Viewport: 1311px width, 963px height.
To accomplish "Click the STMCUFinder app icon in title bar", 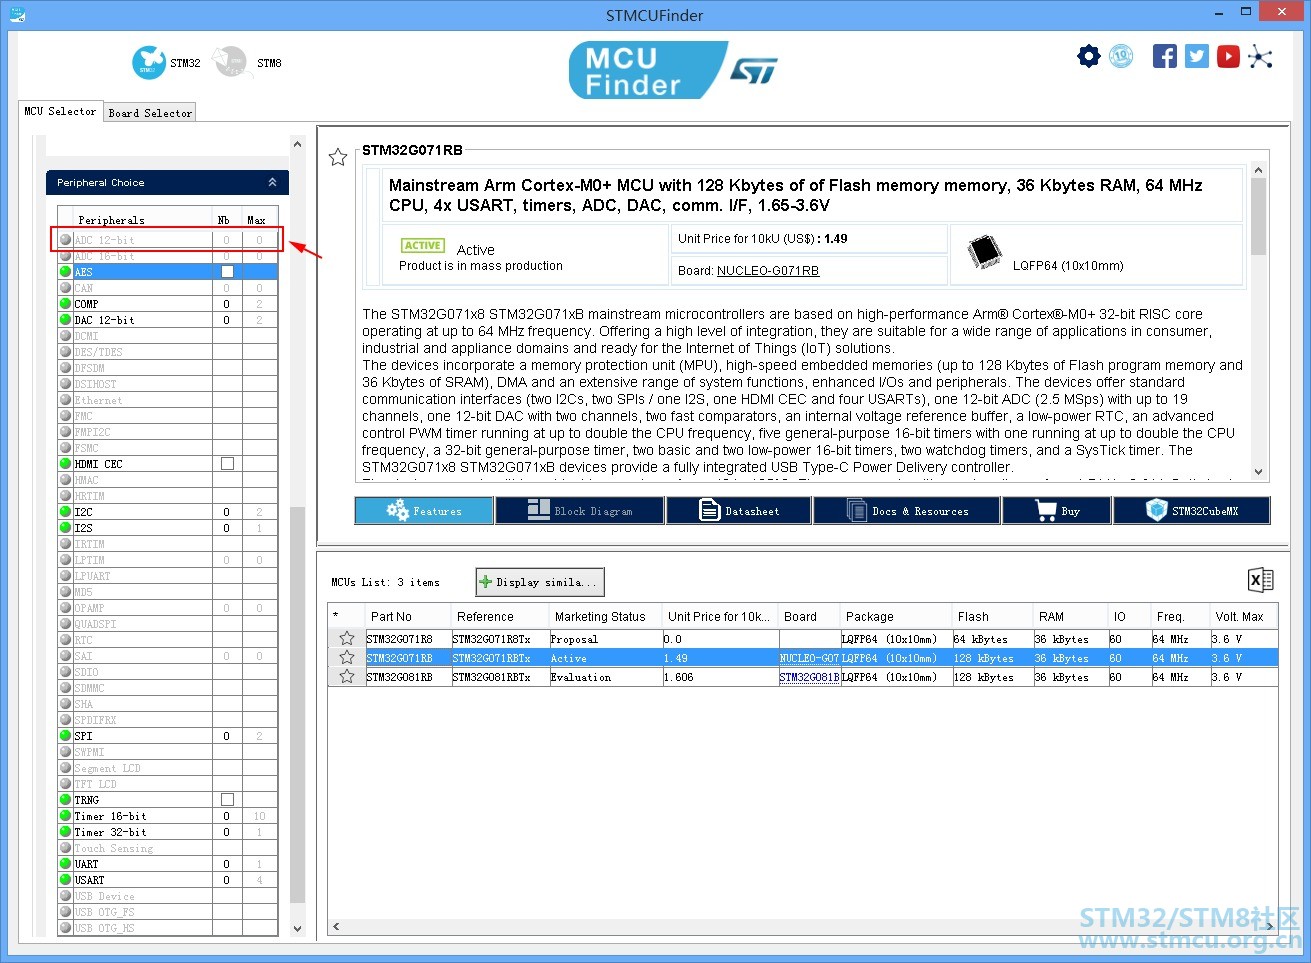I will click(16, 15).
